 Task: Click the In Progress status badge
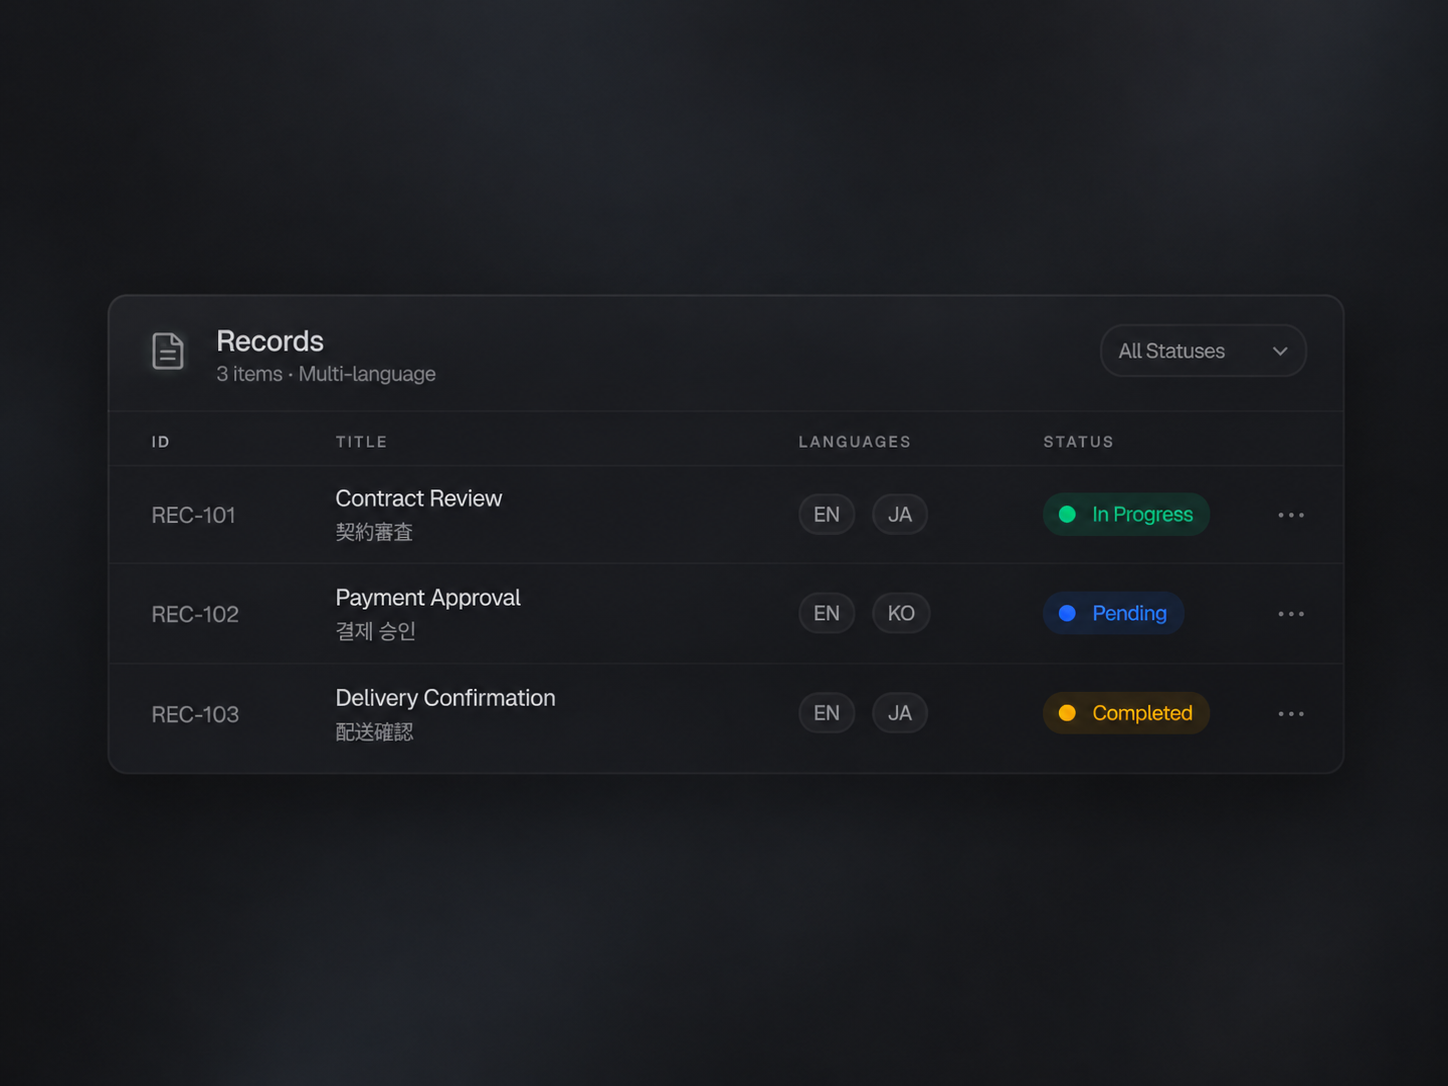click(x=1126, y=514)
